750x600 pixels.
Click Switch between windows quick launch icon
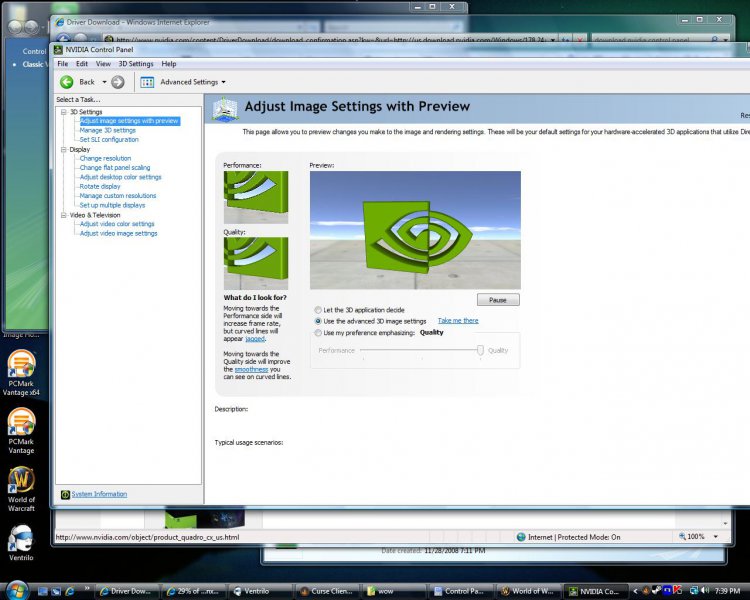pos(56,591)
